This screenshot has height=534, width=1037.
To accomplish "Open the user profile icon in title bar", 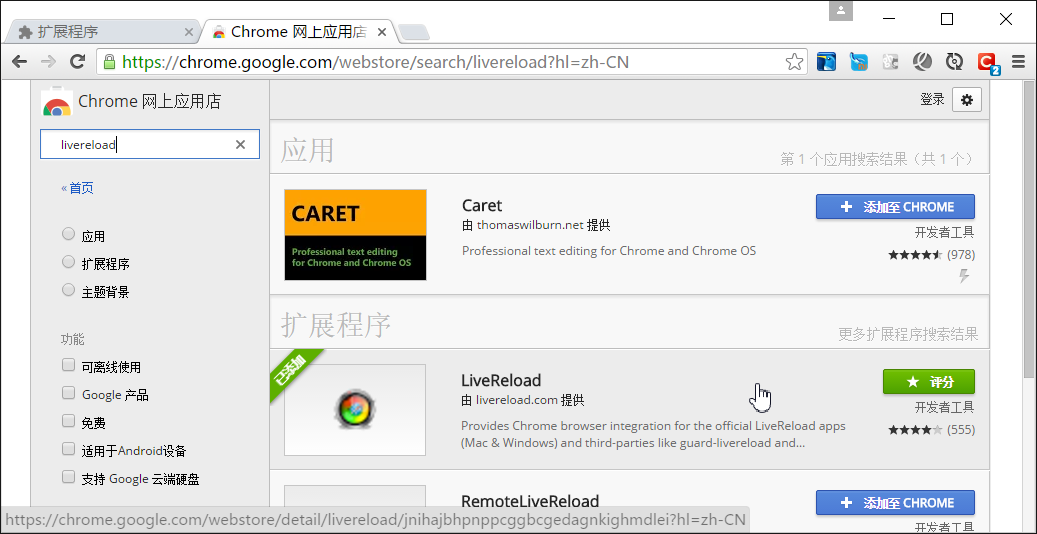I will click(x=841, y=11).
